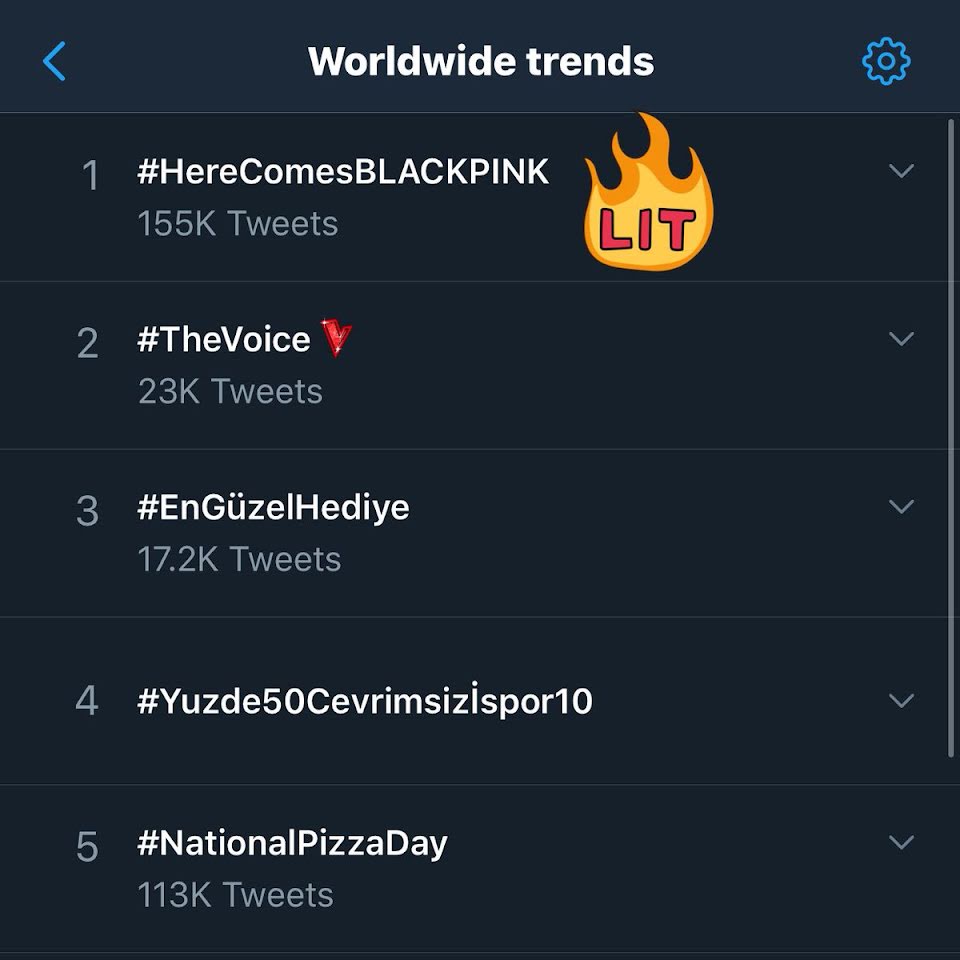This screenshot has width=960, height=960.
Task: Expand chevron next to #EnGüzelHediye
Action: tap(901, 507)
